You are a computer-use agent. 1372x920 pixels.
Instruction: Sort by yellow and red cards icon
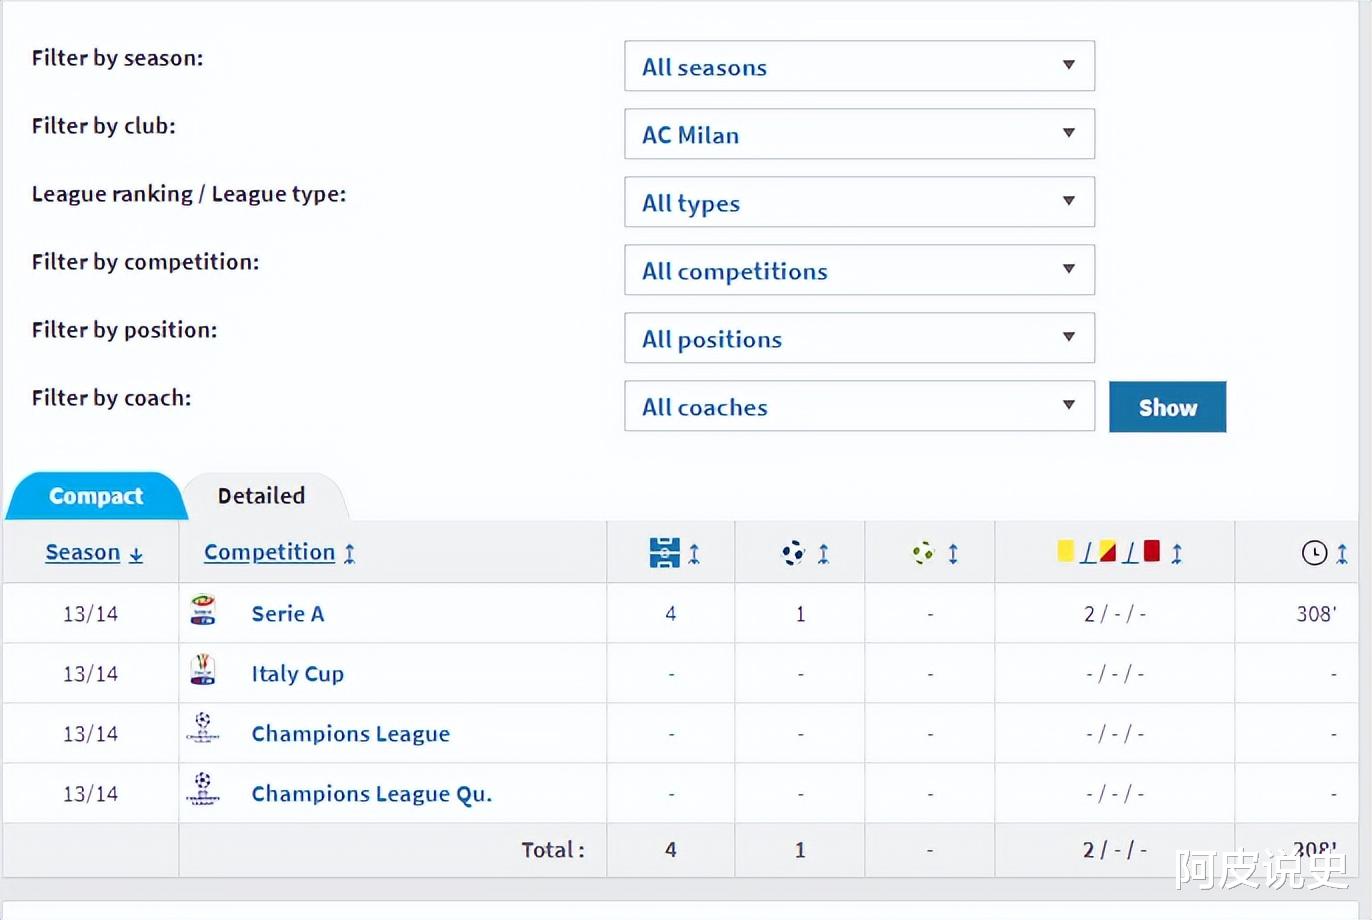coord(1108,552)
